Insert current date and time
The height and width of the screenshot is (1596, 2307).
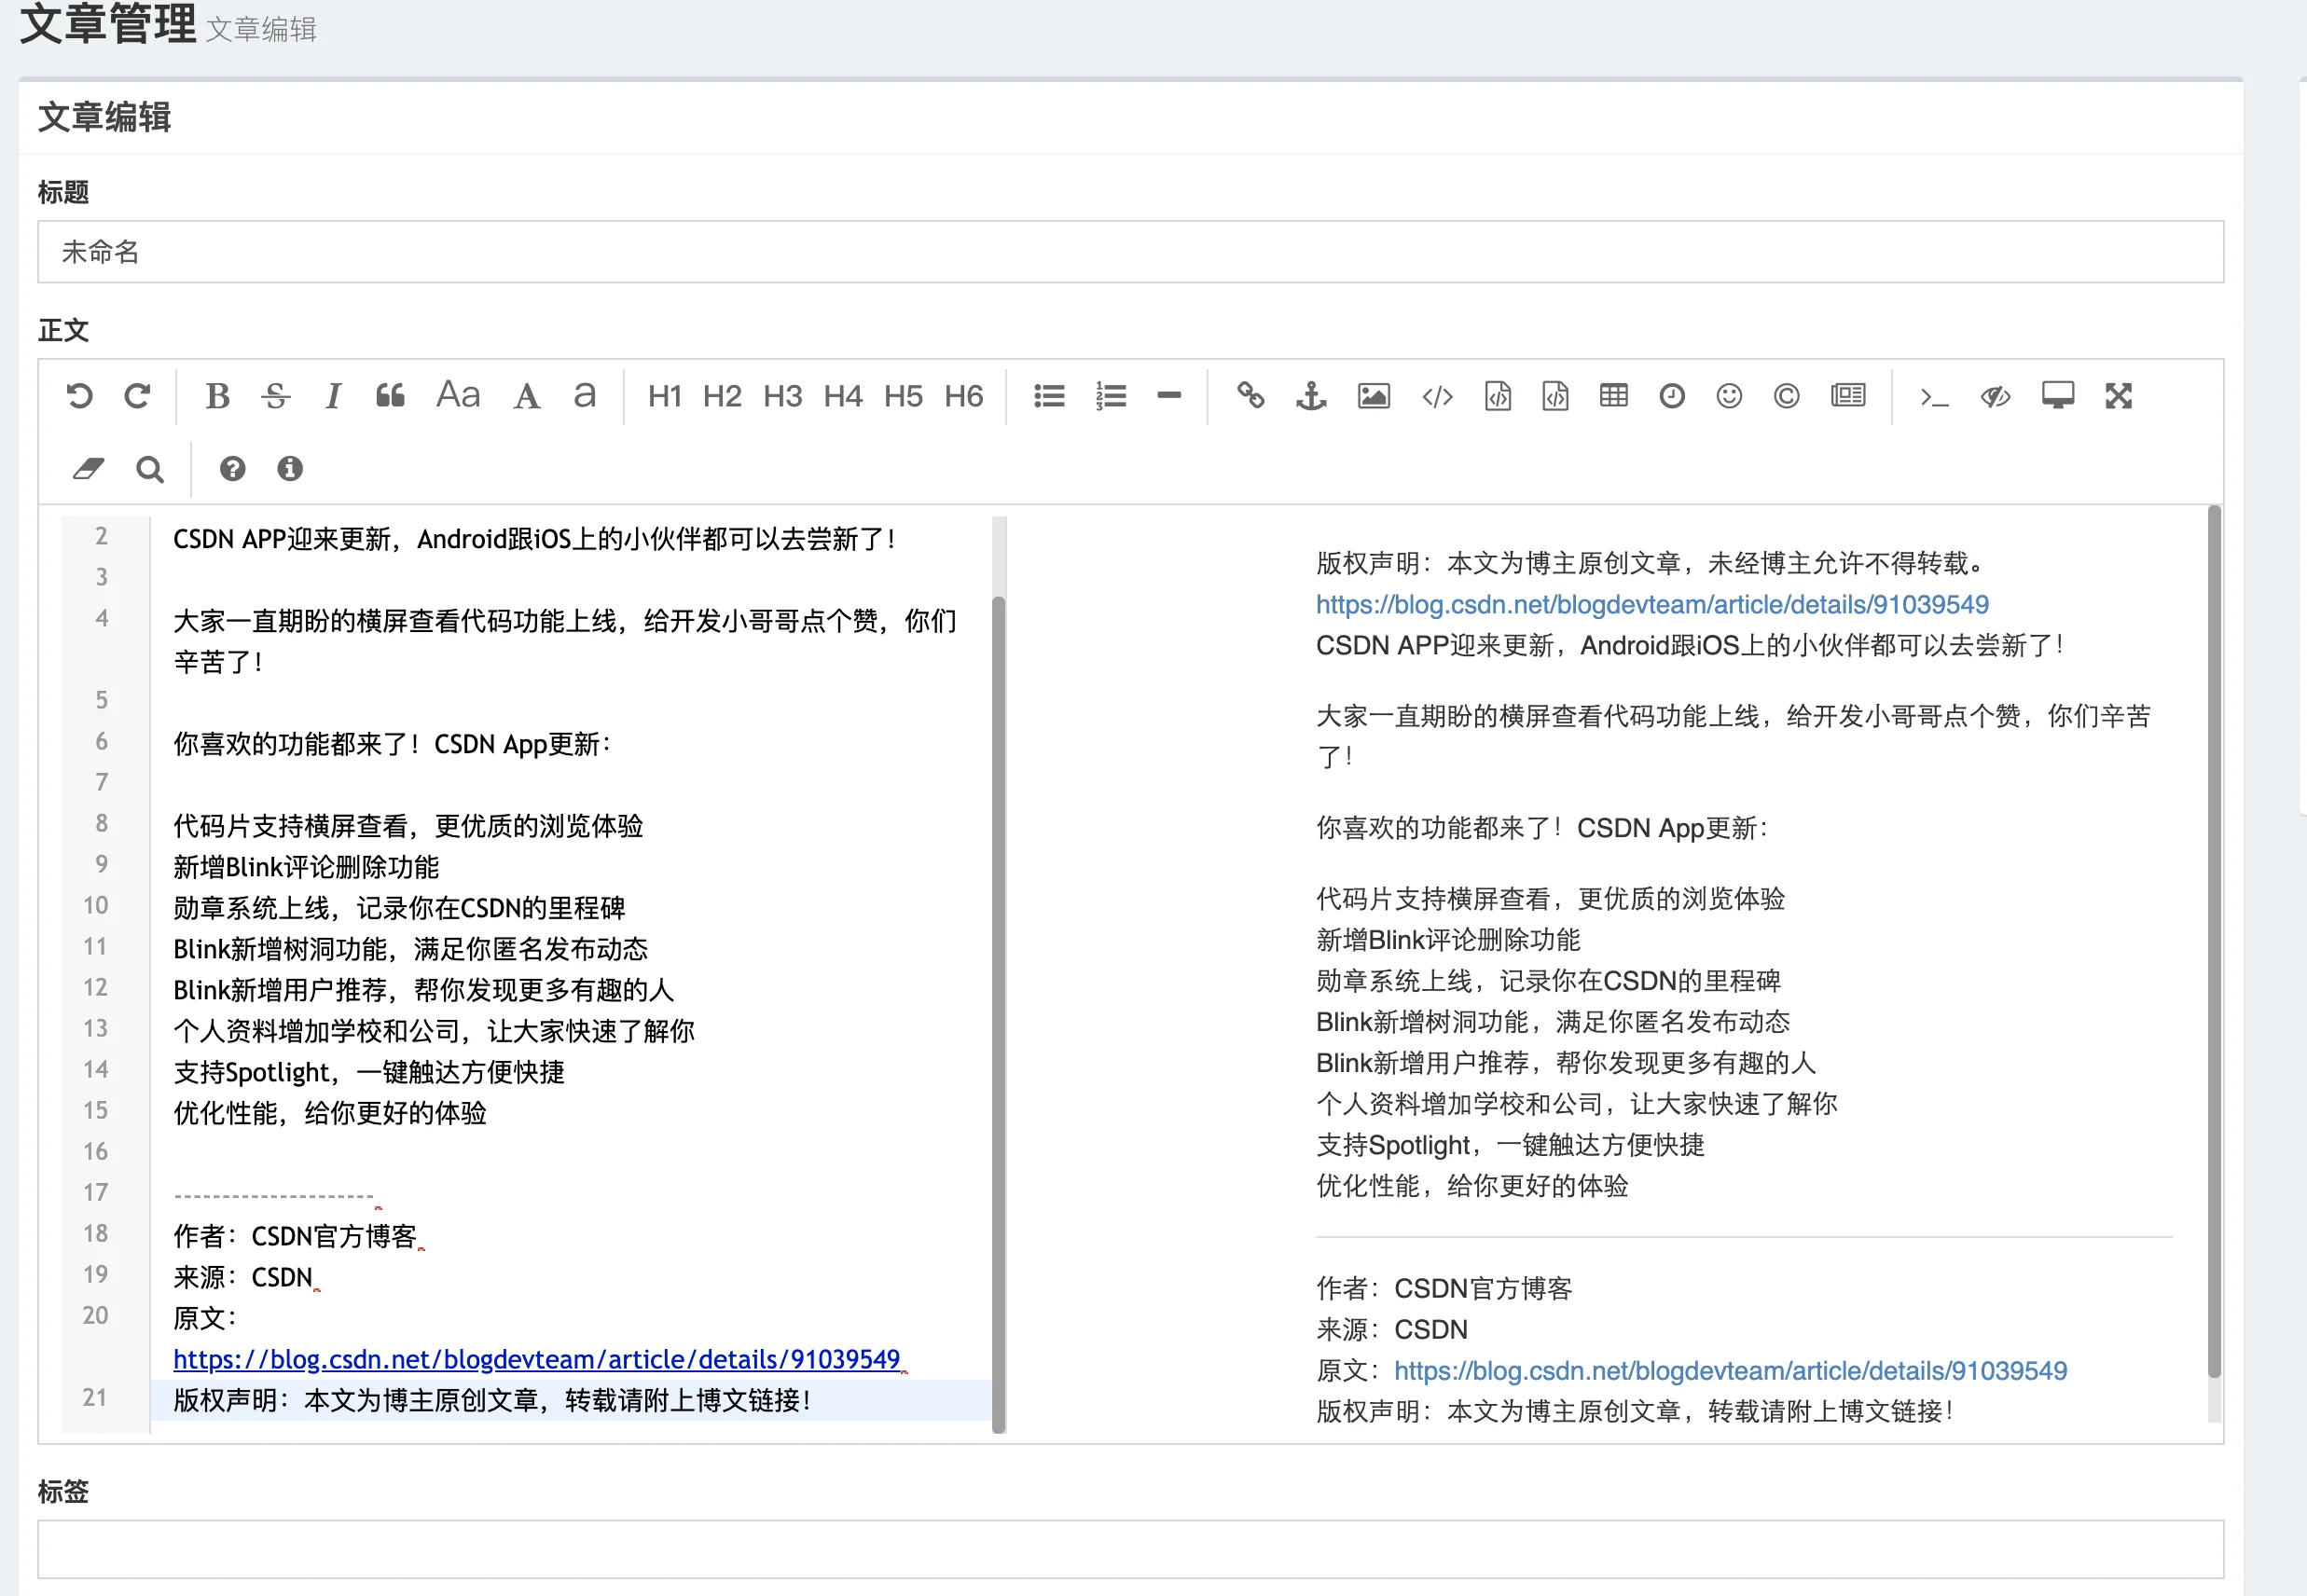[1671, 396]
